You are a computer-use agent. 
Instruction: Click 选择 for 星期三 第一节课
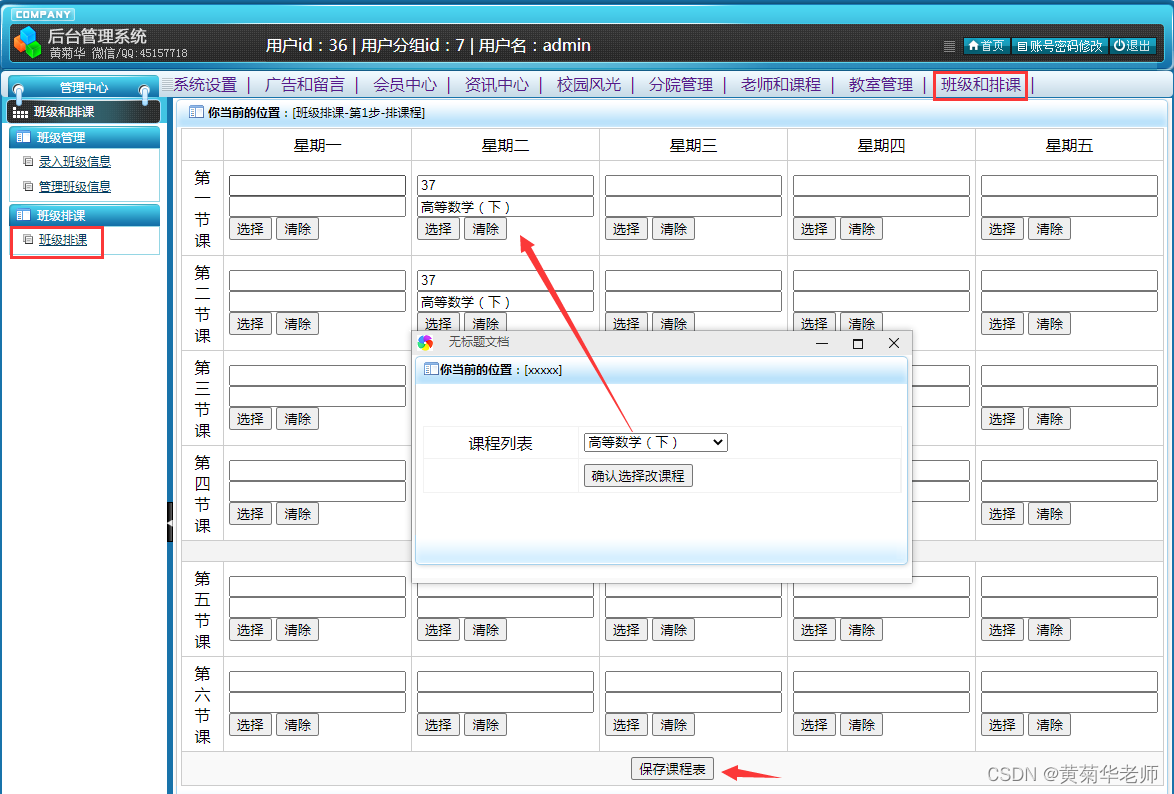(x=626, y=229)
